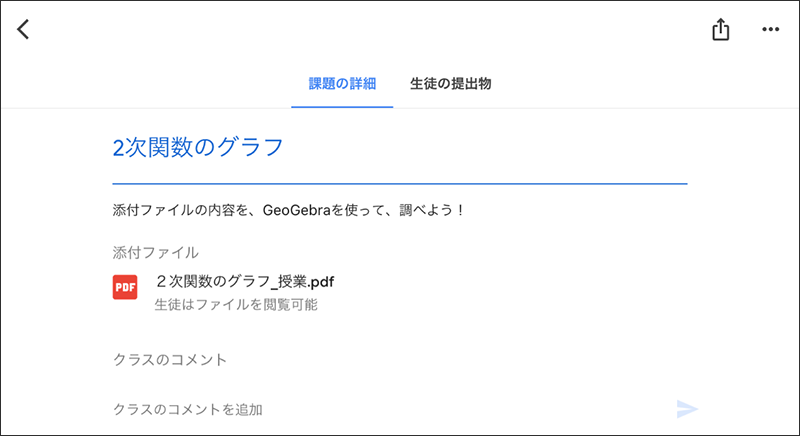The width and height of the screenshot is (800, 436).
Task: Open ２次関数のグラフ_授業.pdf attachment
Action: pos(244,281)
